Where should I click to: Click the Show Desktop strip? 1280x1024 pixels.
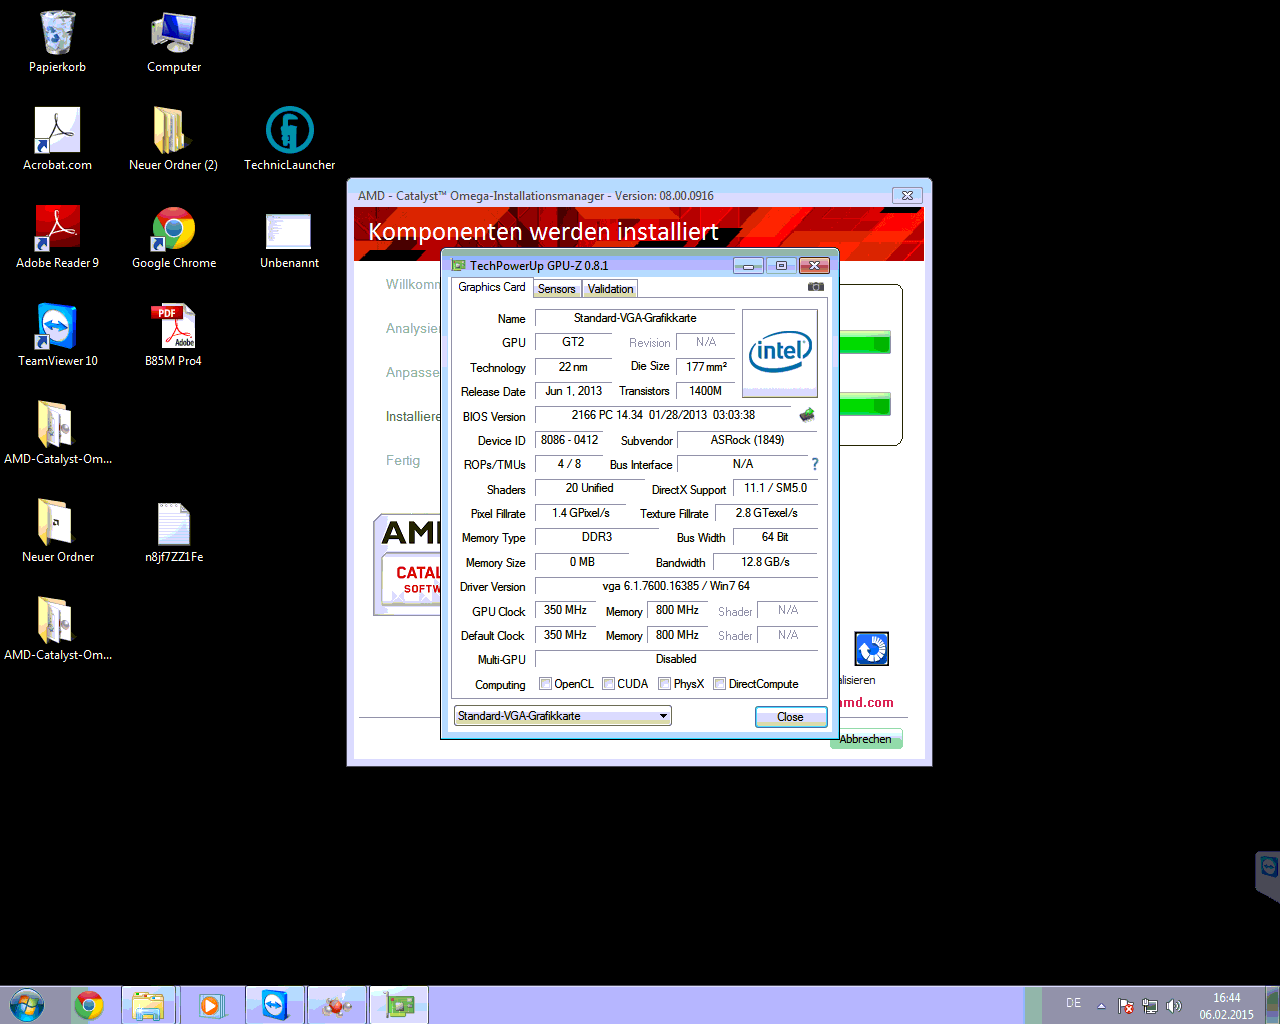coord(1272,1005)
